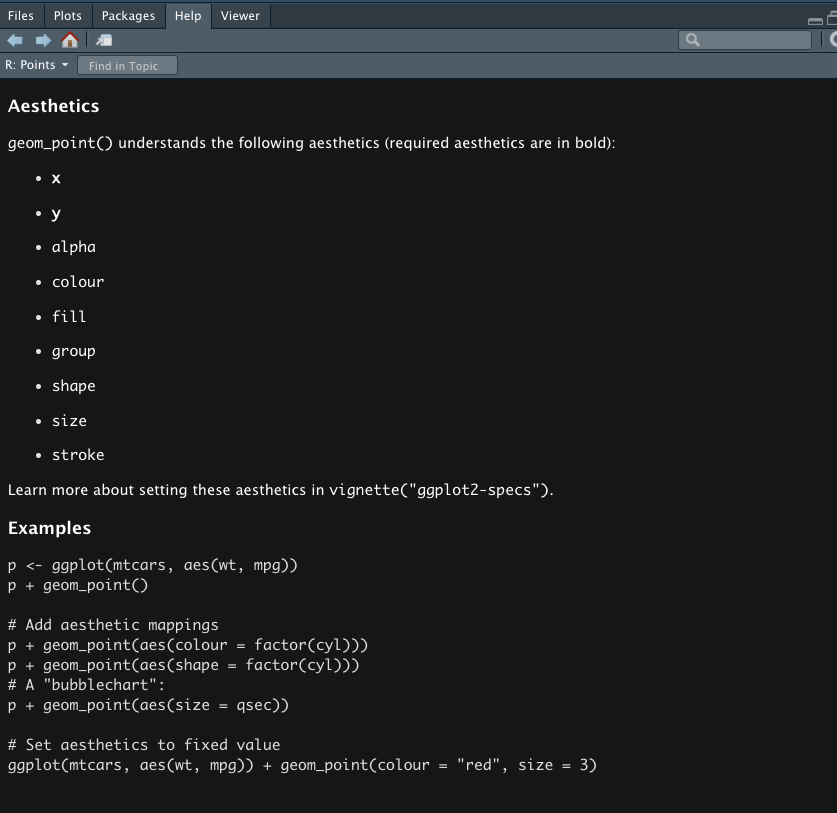
Task: Click the forward arrow in Help toolbar
Action: tap(43, 40)
